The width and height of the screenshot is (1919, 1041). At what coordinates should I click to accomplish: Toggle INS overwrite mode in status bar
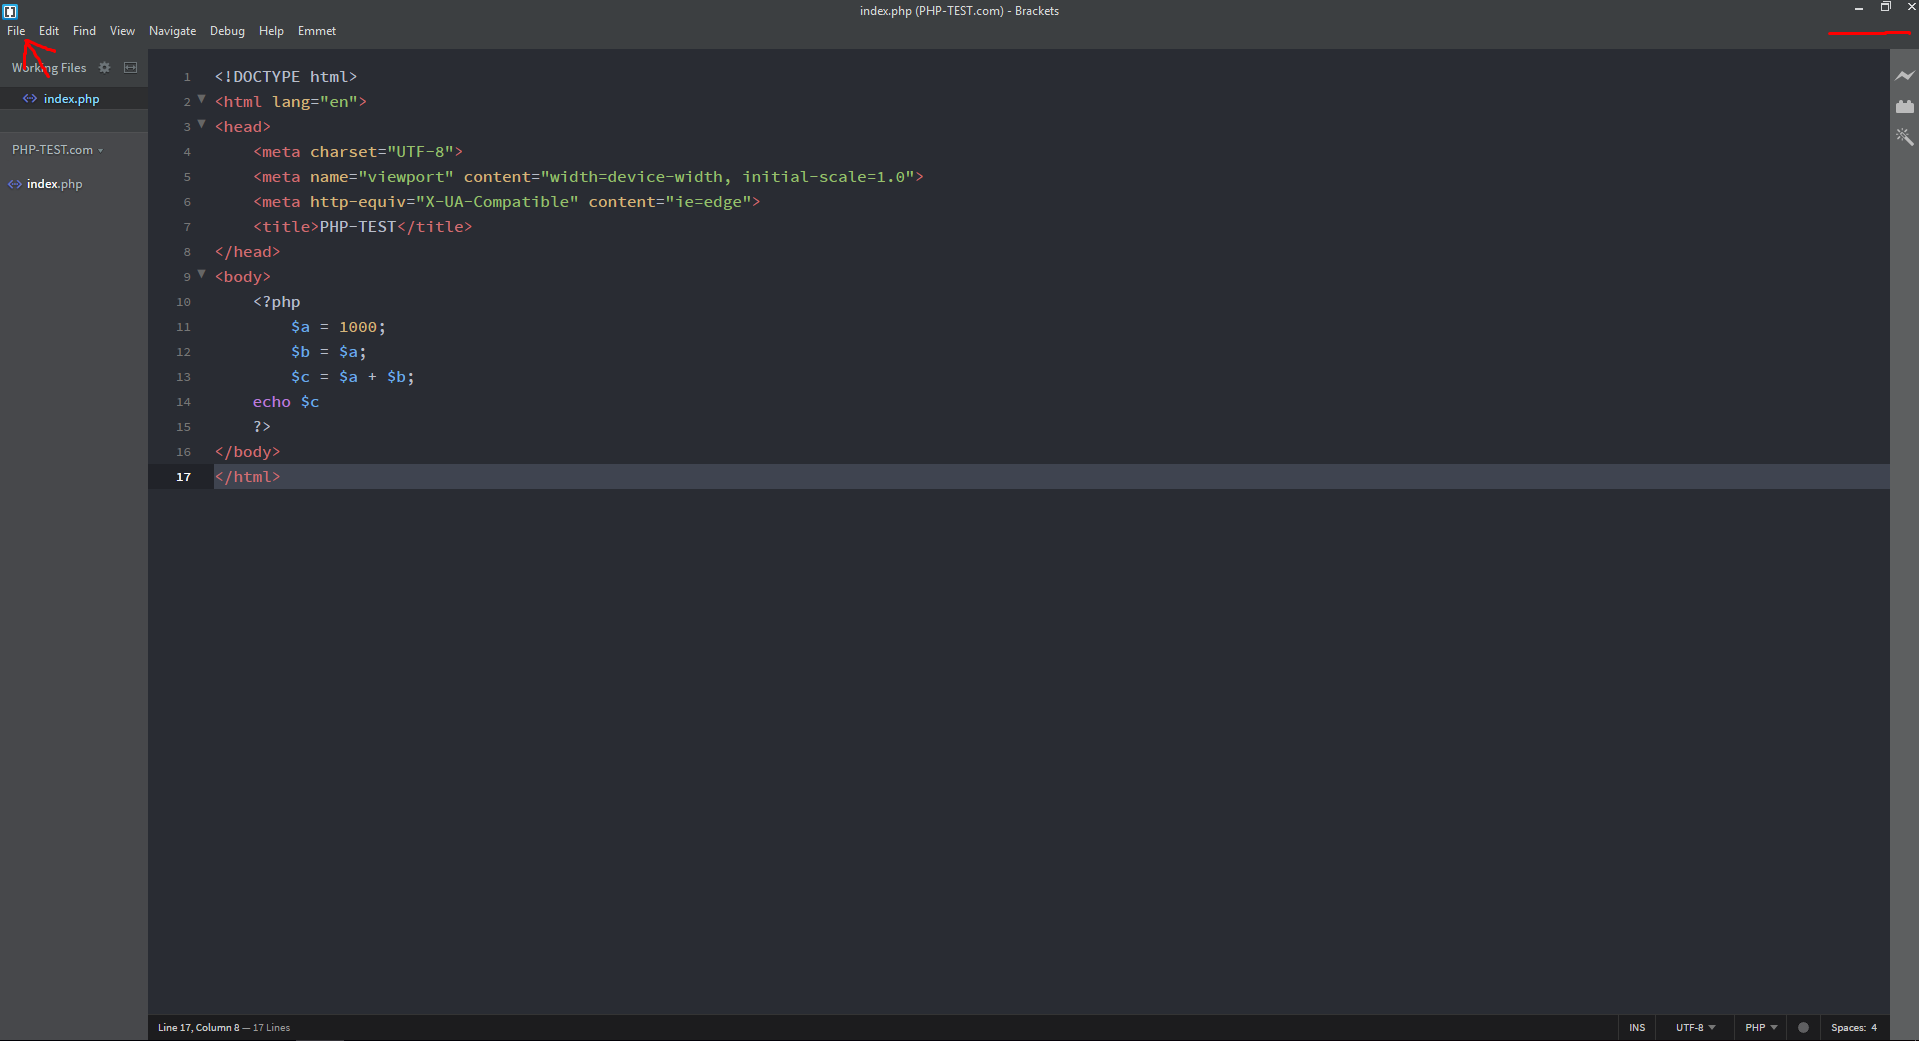1637,1027
